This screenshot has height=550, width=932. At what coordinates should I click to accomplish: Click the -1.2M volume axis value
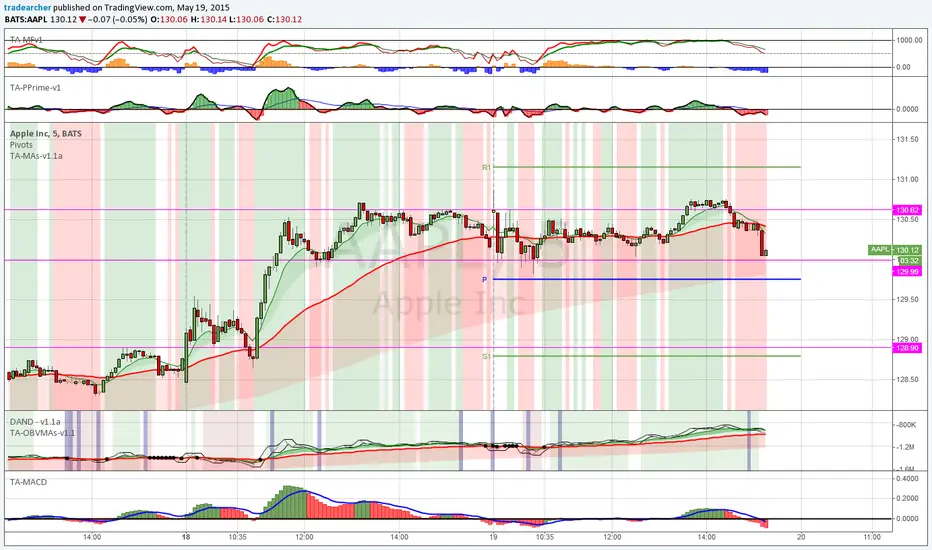pos(905,447)
